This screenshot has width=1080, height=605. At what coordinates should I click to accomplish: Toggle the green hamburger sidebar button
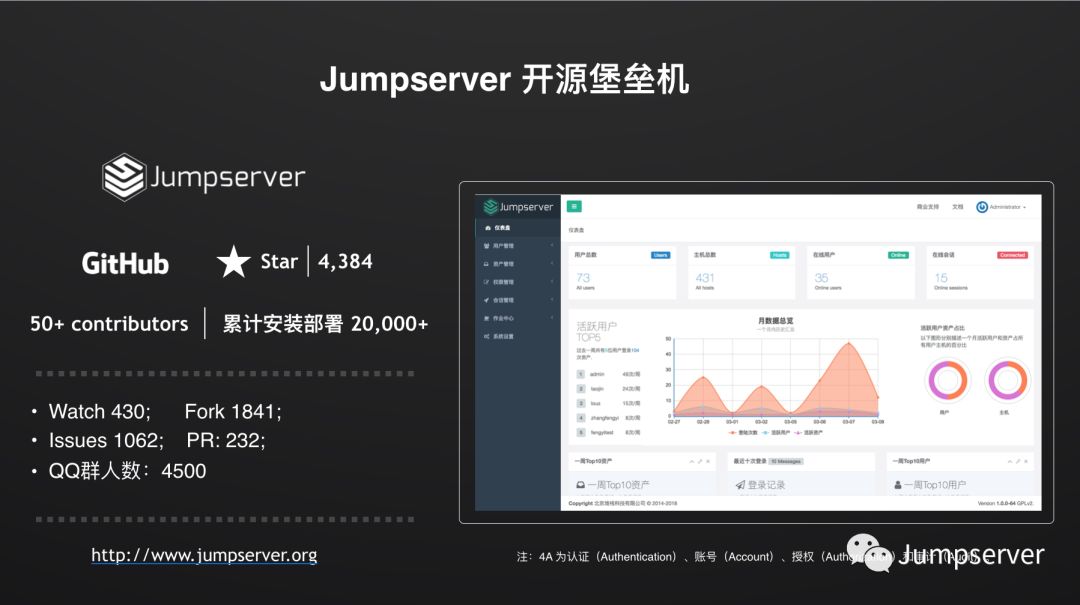[574, 206]
